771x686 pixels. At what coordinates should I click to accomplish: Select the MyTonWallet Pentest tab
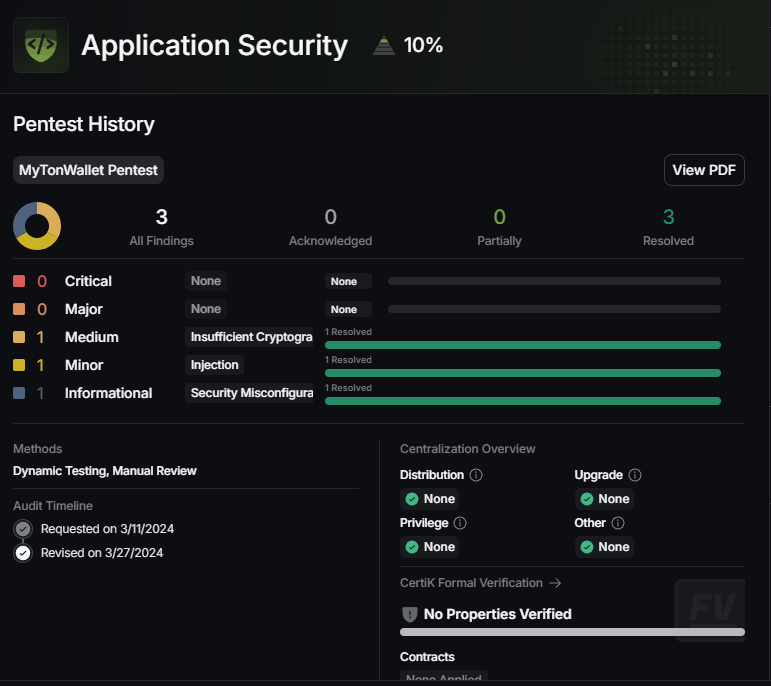tap(89, 170)
